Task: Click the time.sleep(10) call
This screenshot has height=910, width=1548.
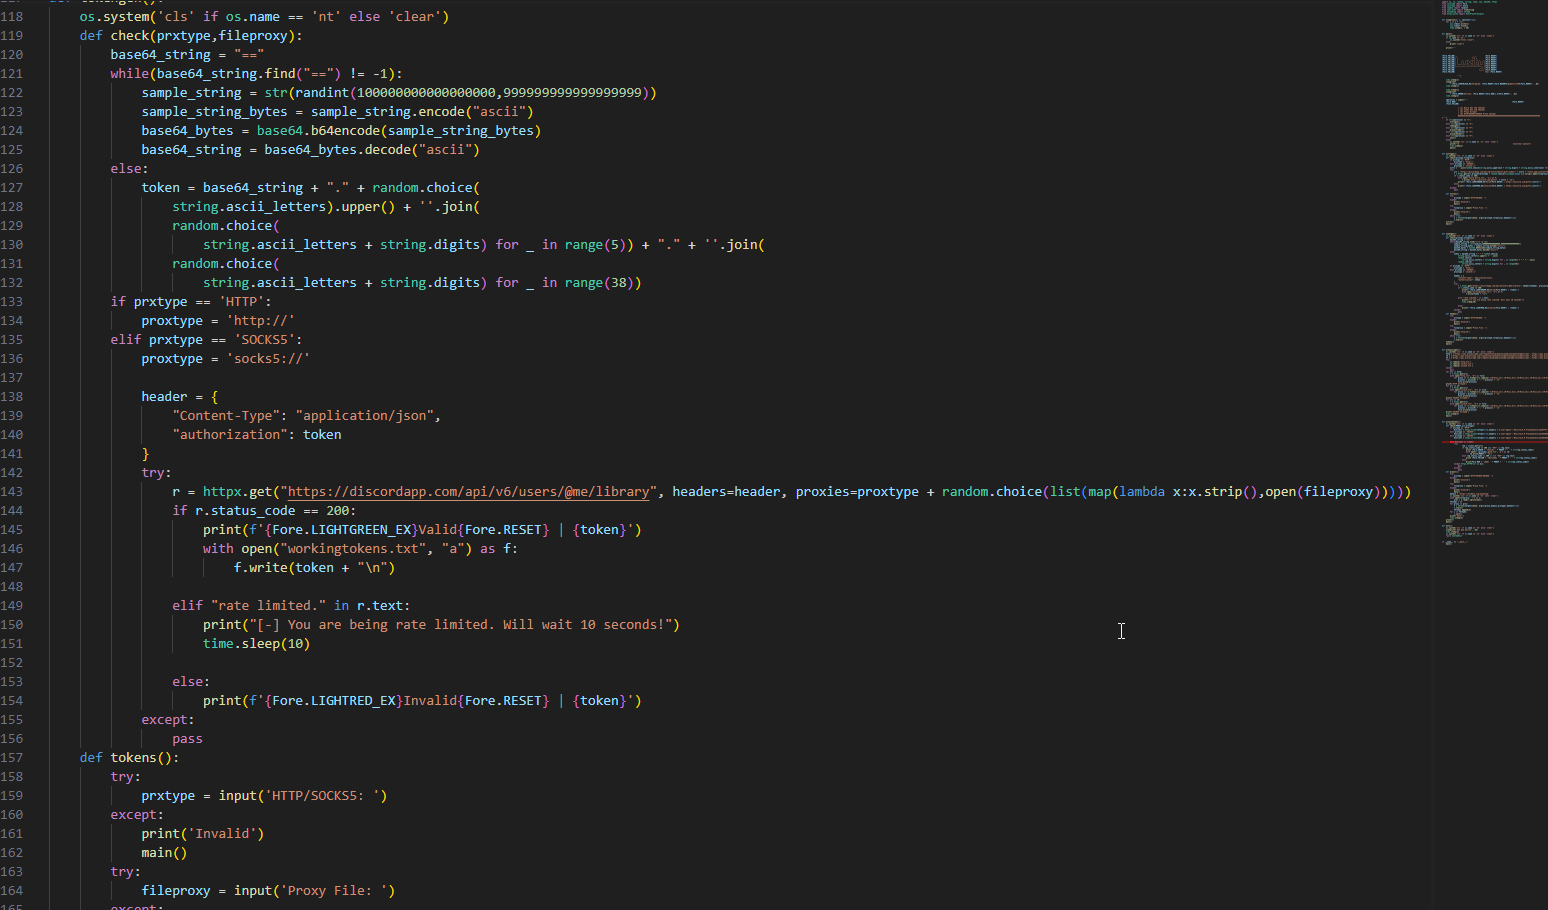Action: coord(256,644)
